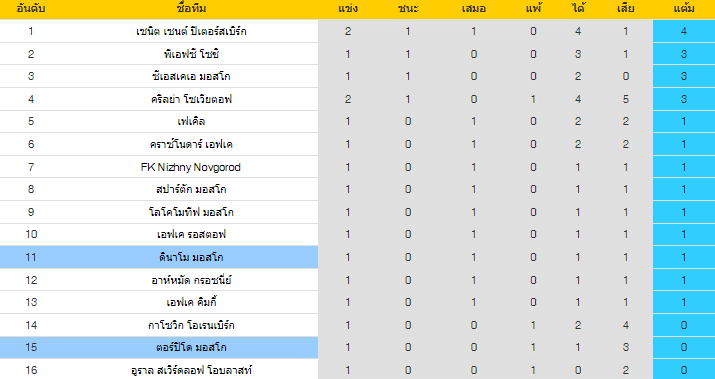Select highlighted team ดินาโม มอสโก
715x379 pixels.
click(191, 258)
